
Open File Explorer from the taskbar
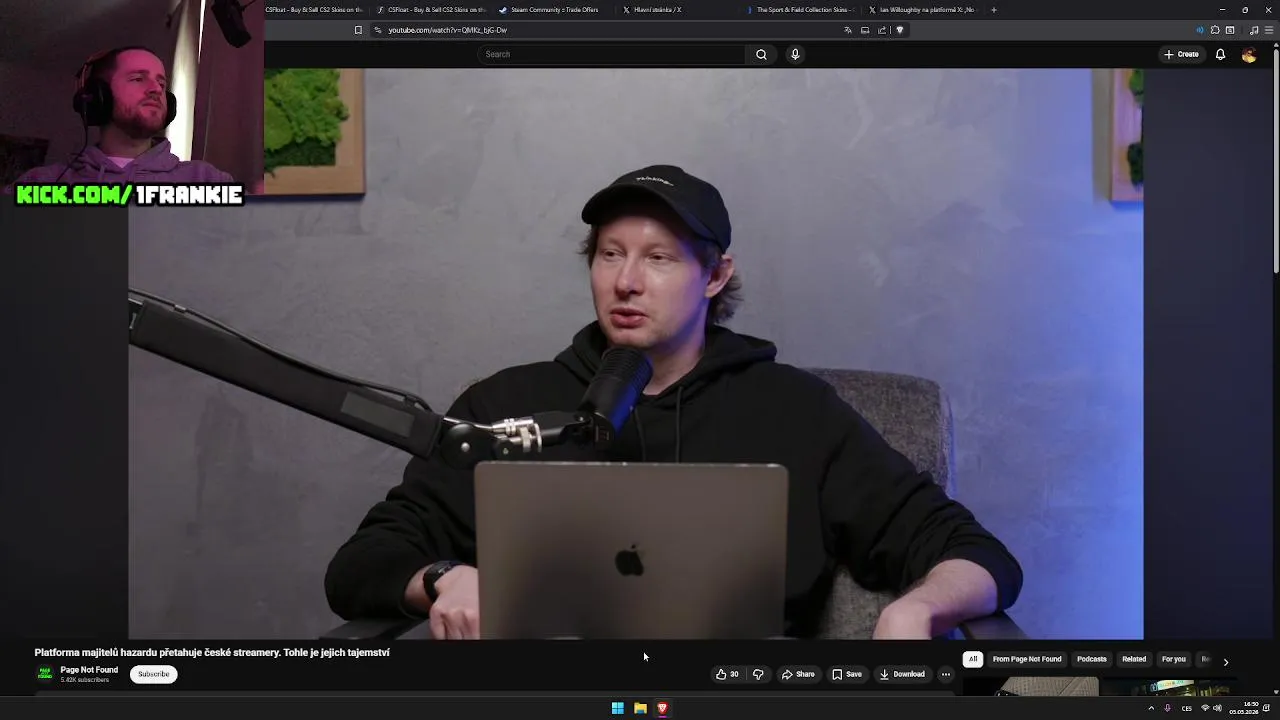pos(640,708)
